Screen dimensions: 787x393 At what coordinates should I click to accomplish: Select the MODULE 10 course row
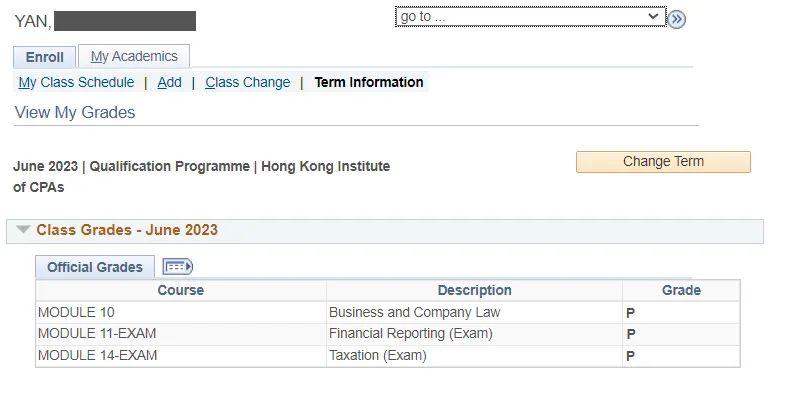[387, 312]
